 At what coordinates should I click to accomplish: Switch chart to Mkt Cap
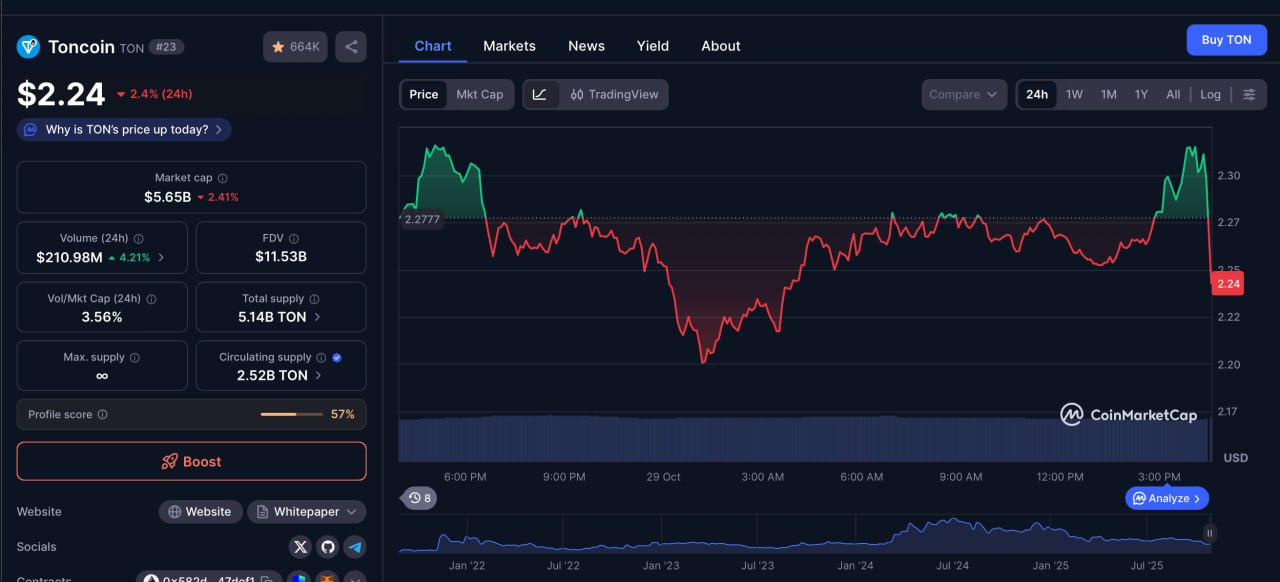coord(480,95)
